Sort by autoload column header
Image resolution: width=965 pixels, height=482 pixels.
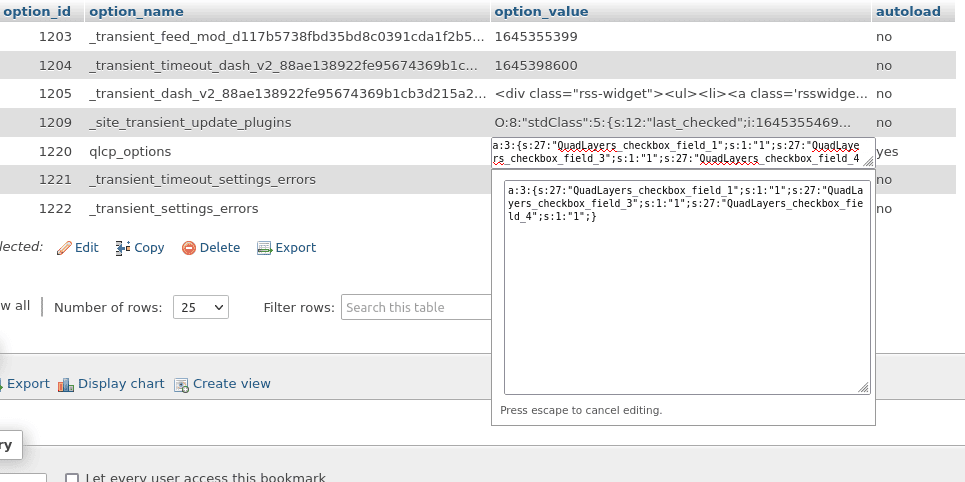click(908, 12)
